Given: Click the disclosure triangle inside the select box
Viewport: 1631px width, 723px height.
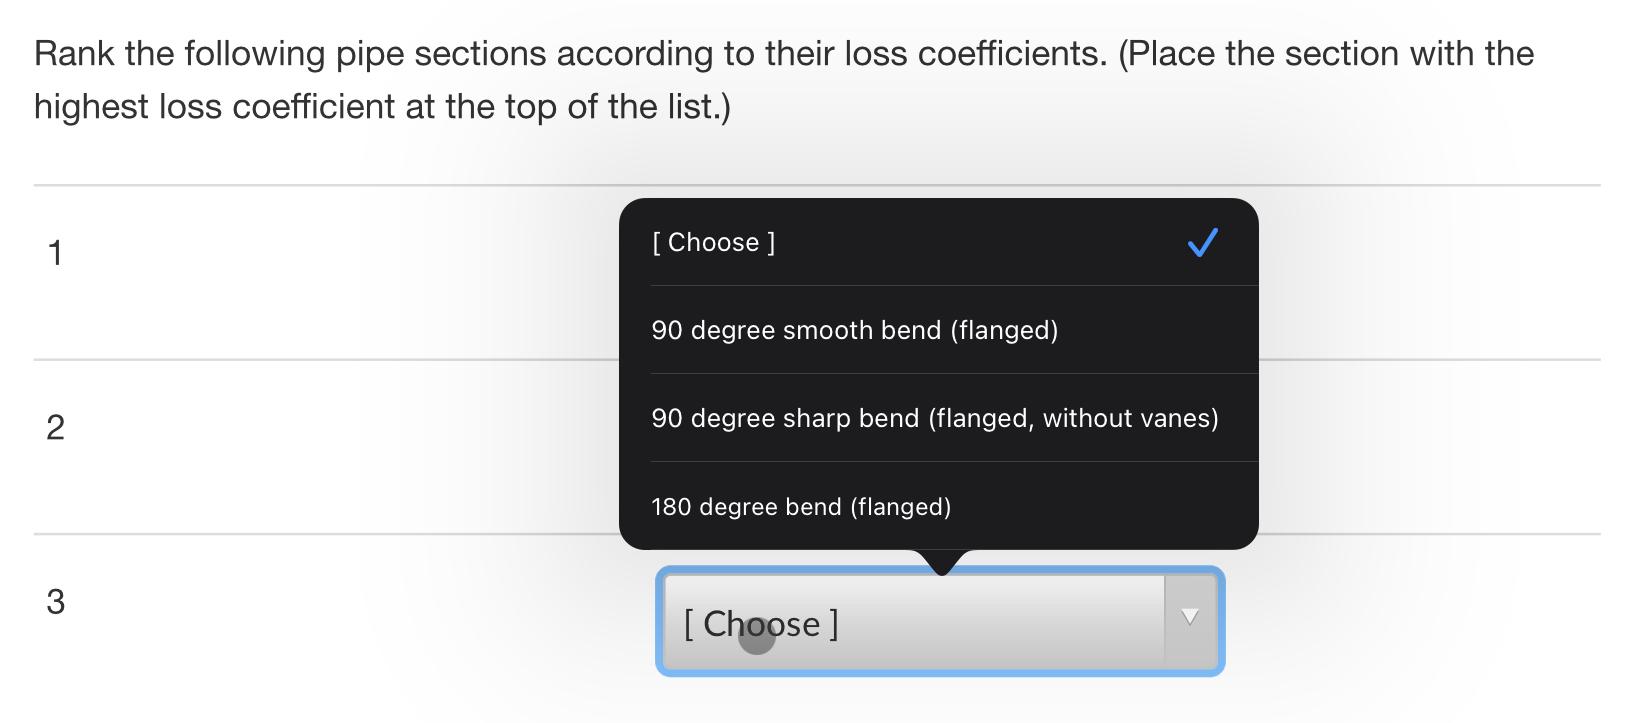Looking at the screenshot, I should pos(1189,617).
